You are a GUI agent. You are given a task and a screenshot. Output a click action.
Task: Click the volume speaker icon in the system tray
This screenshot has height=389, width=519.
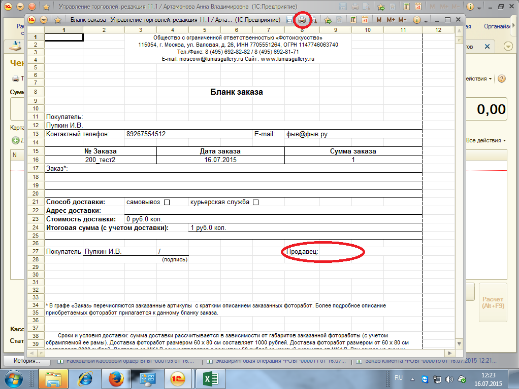pos(449,379)
